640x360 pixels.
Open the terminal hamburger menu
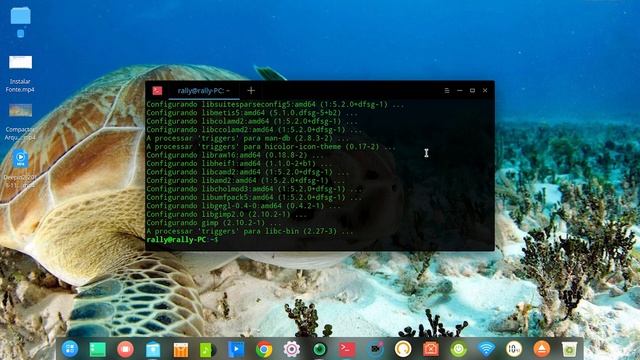(447, 90)
